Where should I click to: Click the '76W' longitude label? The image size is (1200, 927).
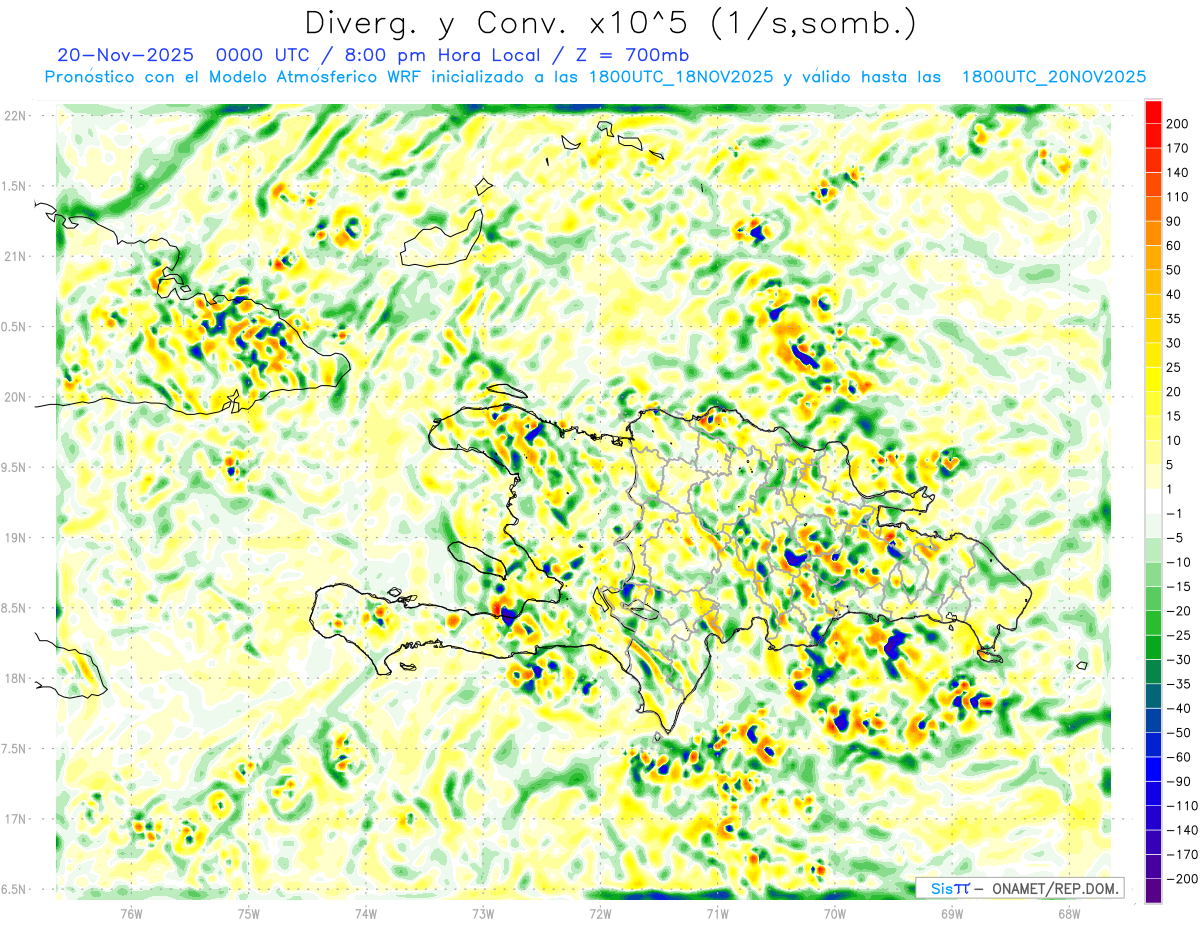131,913
